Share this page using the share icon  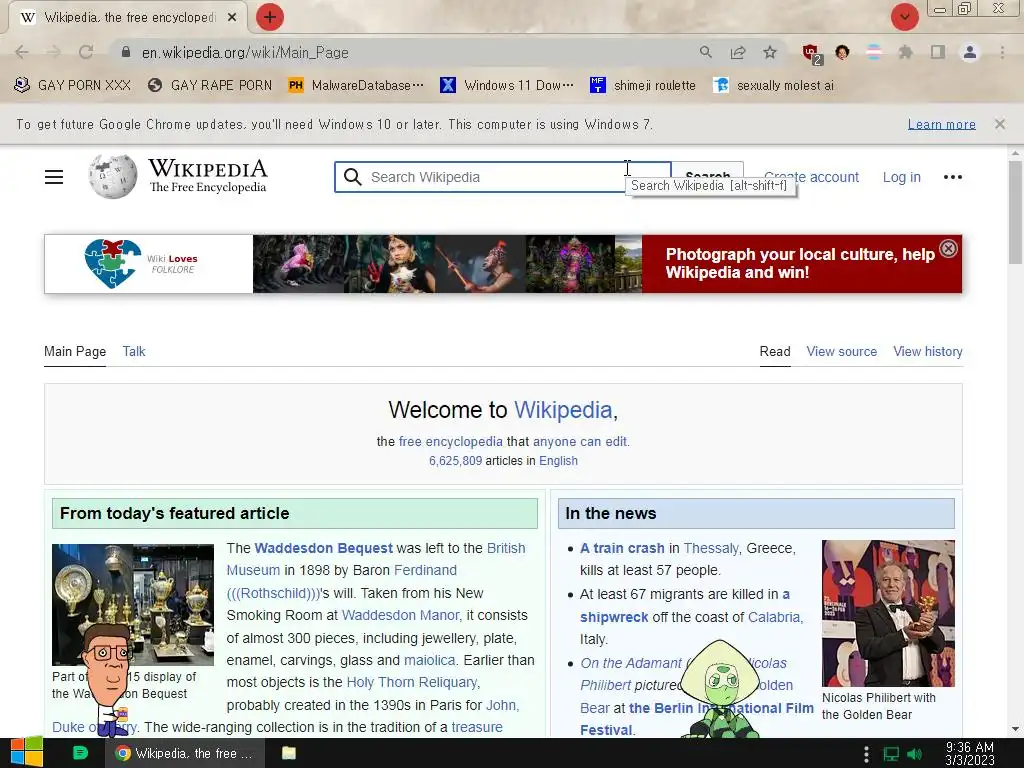738,52
